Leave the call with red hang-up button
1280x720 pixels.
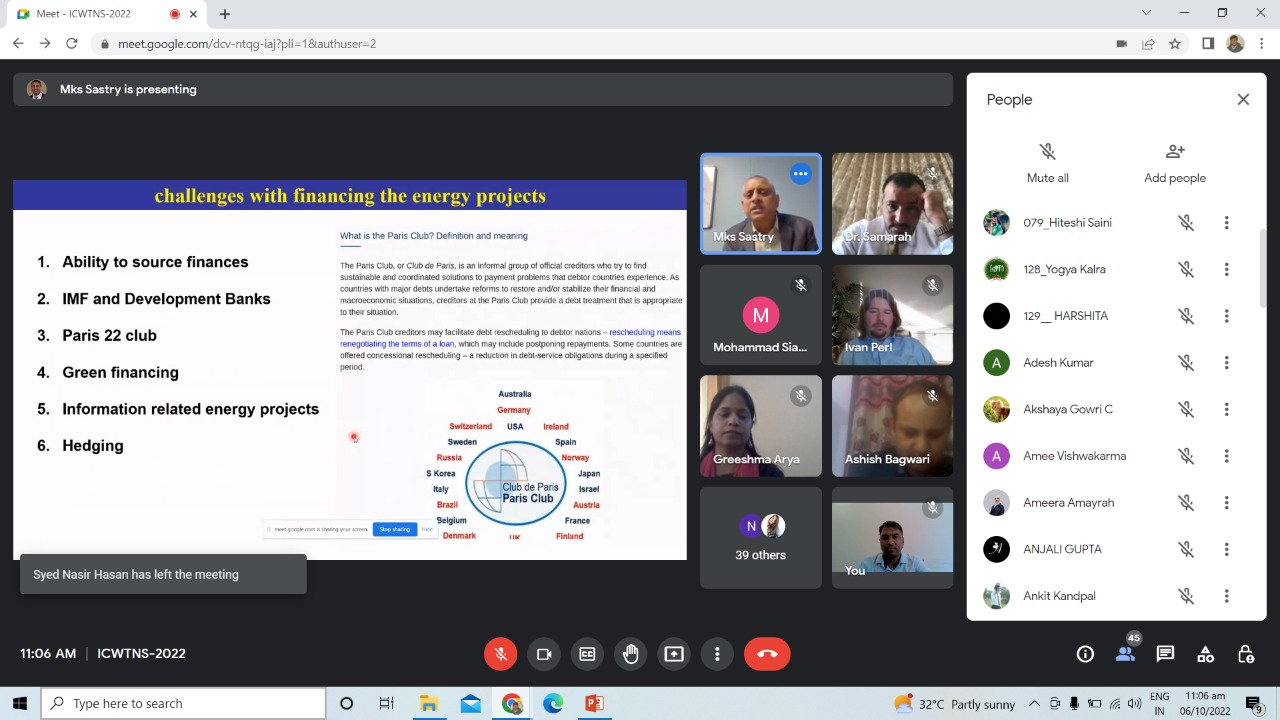click(x=767, y=654)
